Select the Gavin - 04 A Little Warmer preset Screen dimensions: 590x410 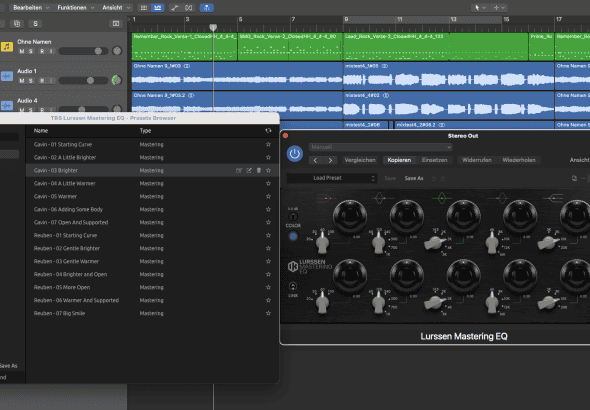152,183
